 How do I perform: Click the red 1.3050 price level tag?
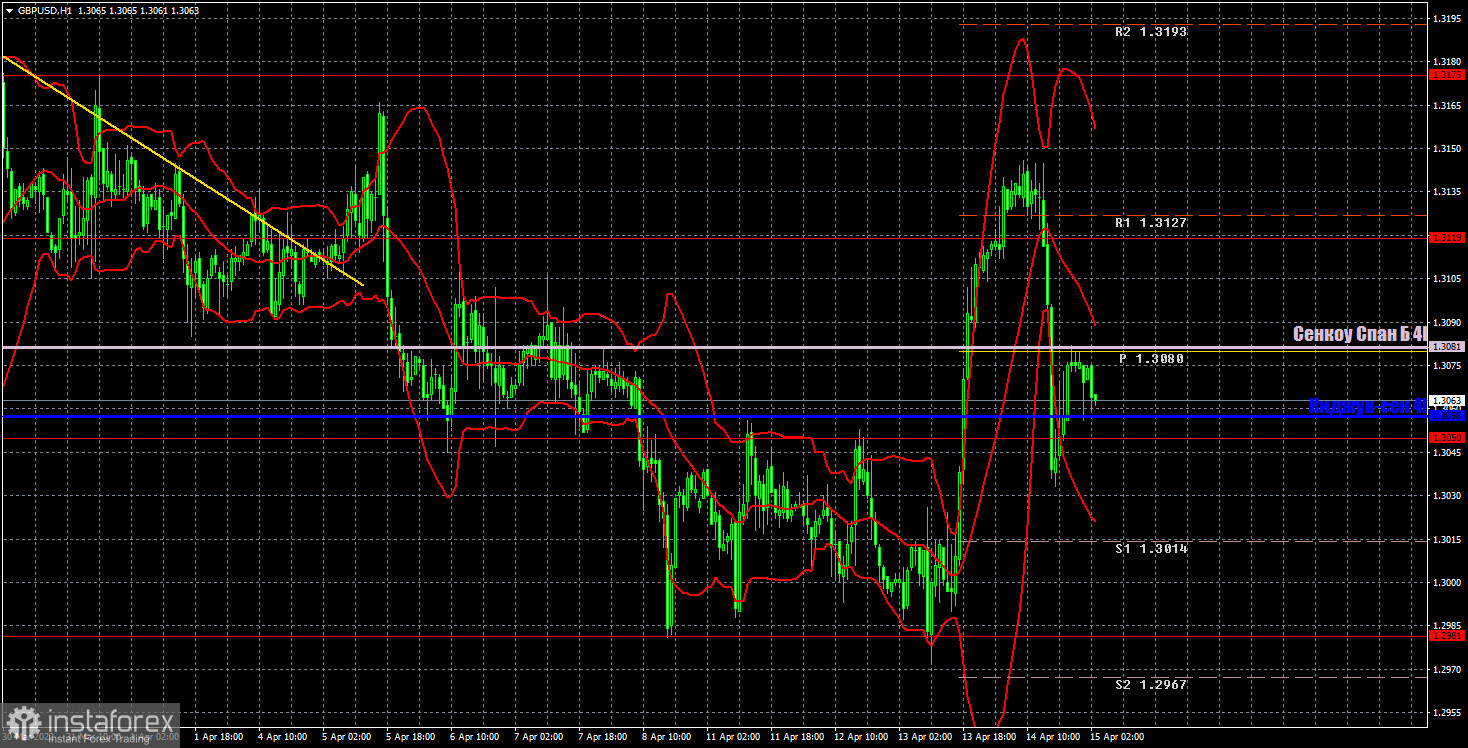point(1447,438)
